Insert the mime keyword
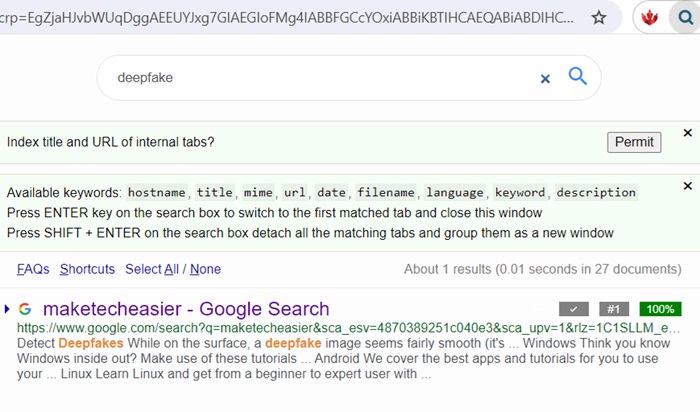 point(258,192)
